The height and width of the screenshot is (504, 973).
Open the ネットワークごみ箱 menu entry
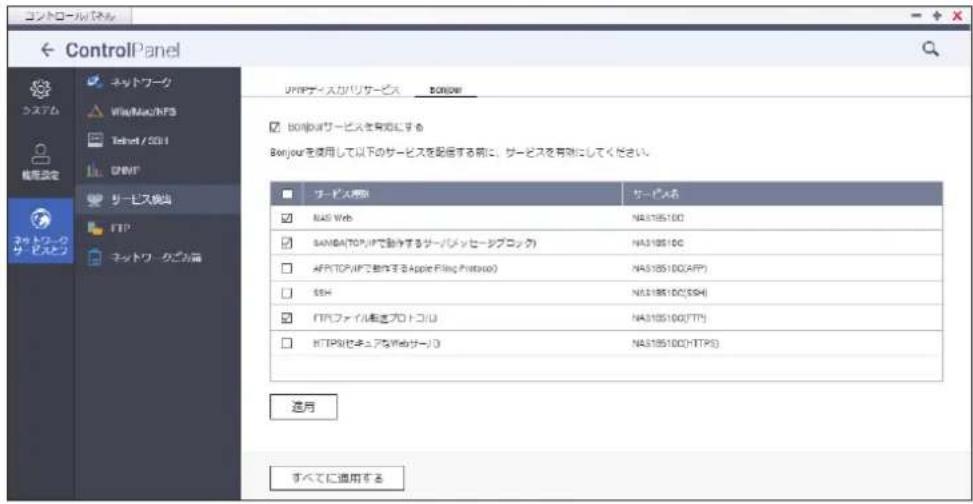(x=158, y=258)
